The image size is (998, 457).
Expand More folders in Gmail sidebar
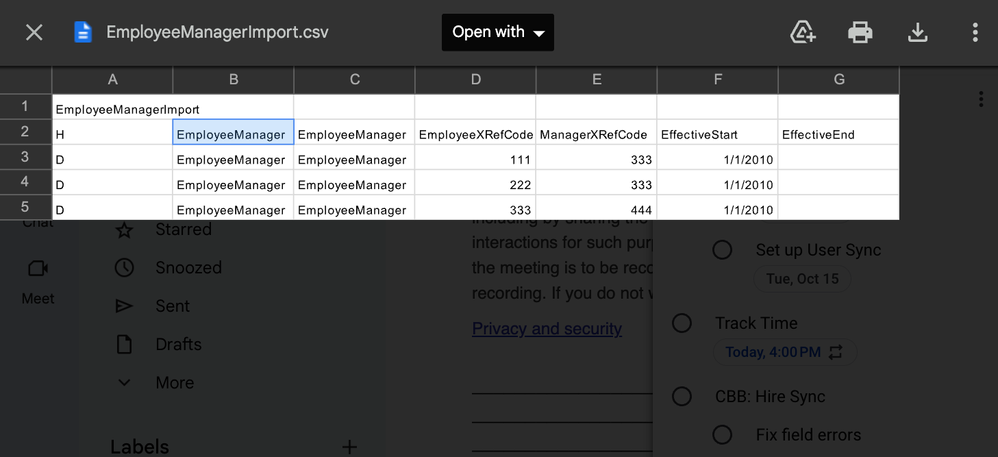[155, 383]
